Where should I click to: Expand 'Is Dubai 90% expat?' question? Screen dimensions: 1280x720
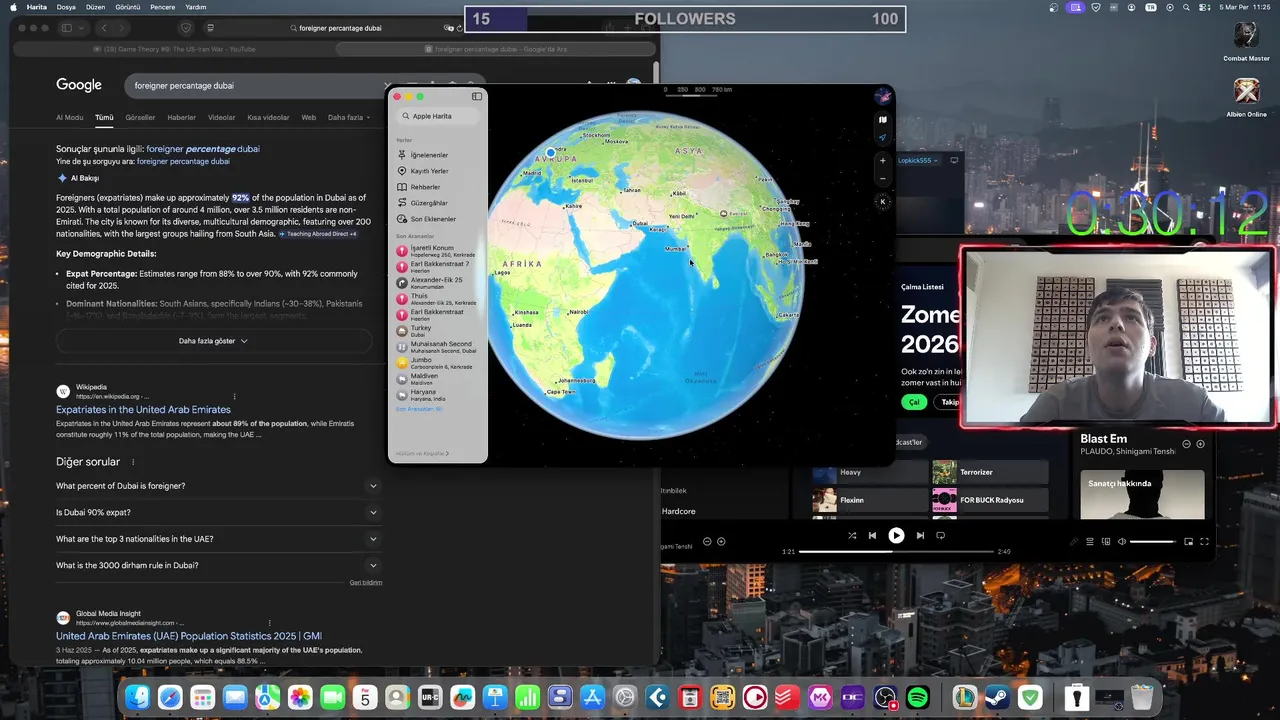pos(217,512)
